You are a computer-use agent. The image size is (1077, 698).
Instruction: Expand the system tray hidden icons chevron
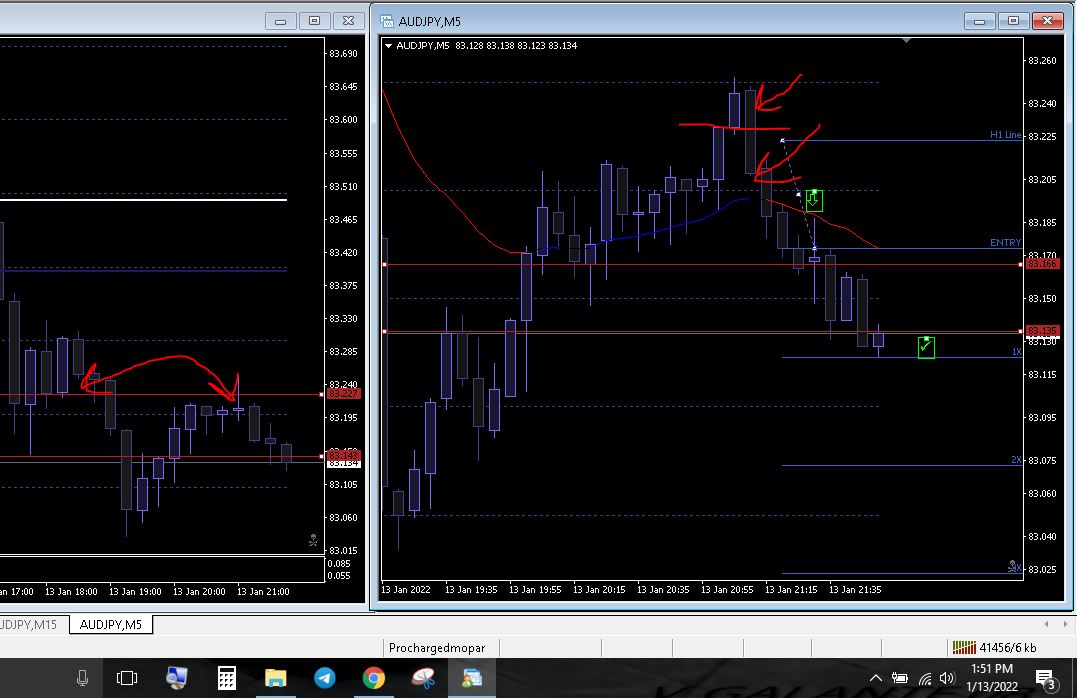click(x=876, y=678)
